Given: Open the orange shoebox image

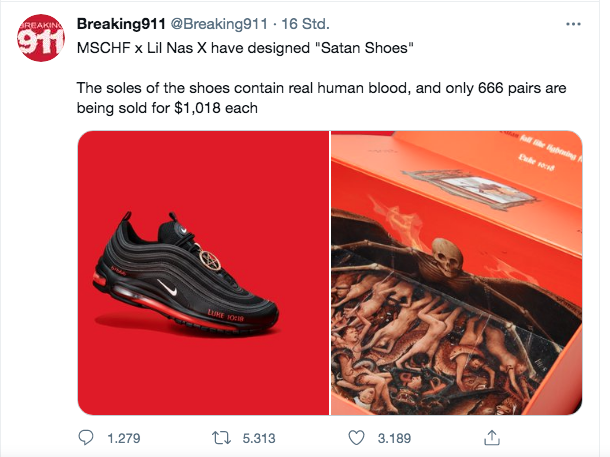Looking at the screenshot, I should pos(456,273).
